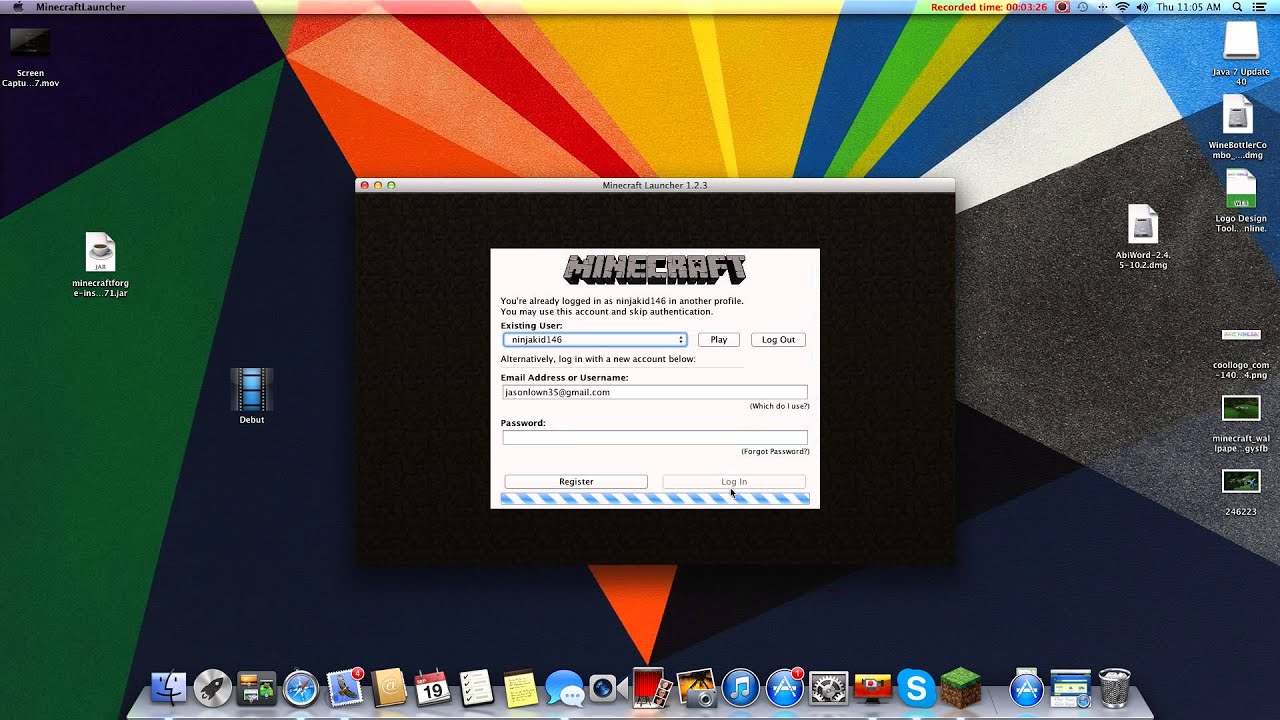The image size is (1280, 720).
Task: Open yellow Notes icon in dock
Action: pos(520,689)
